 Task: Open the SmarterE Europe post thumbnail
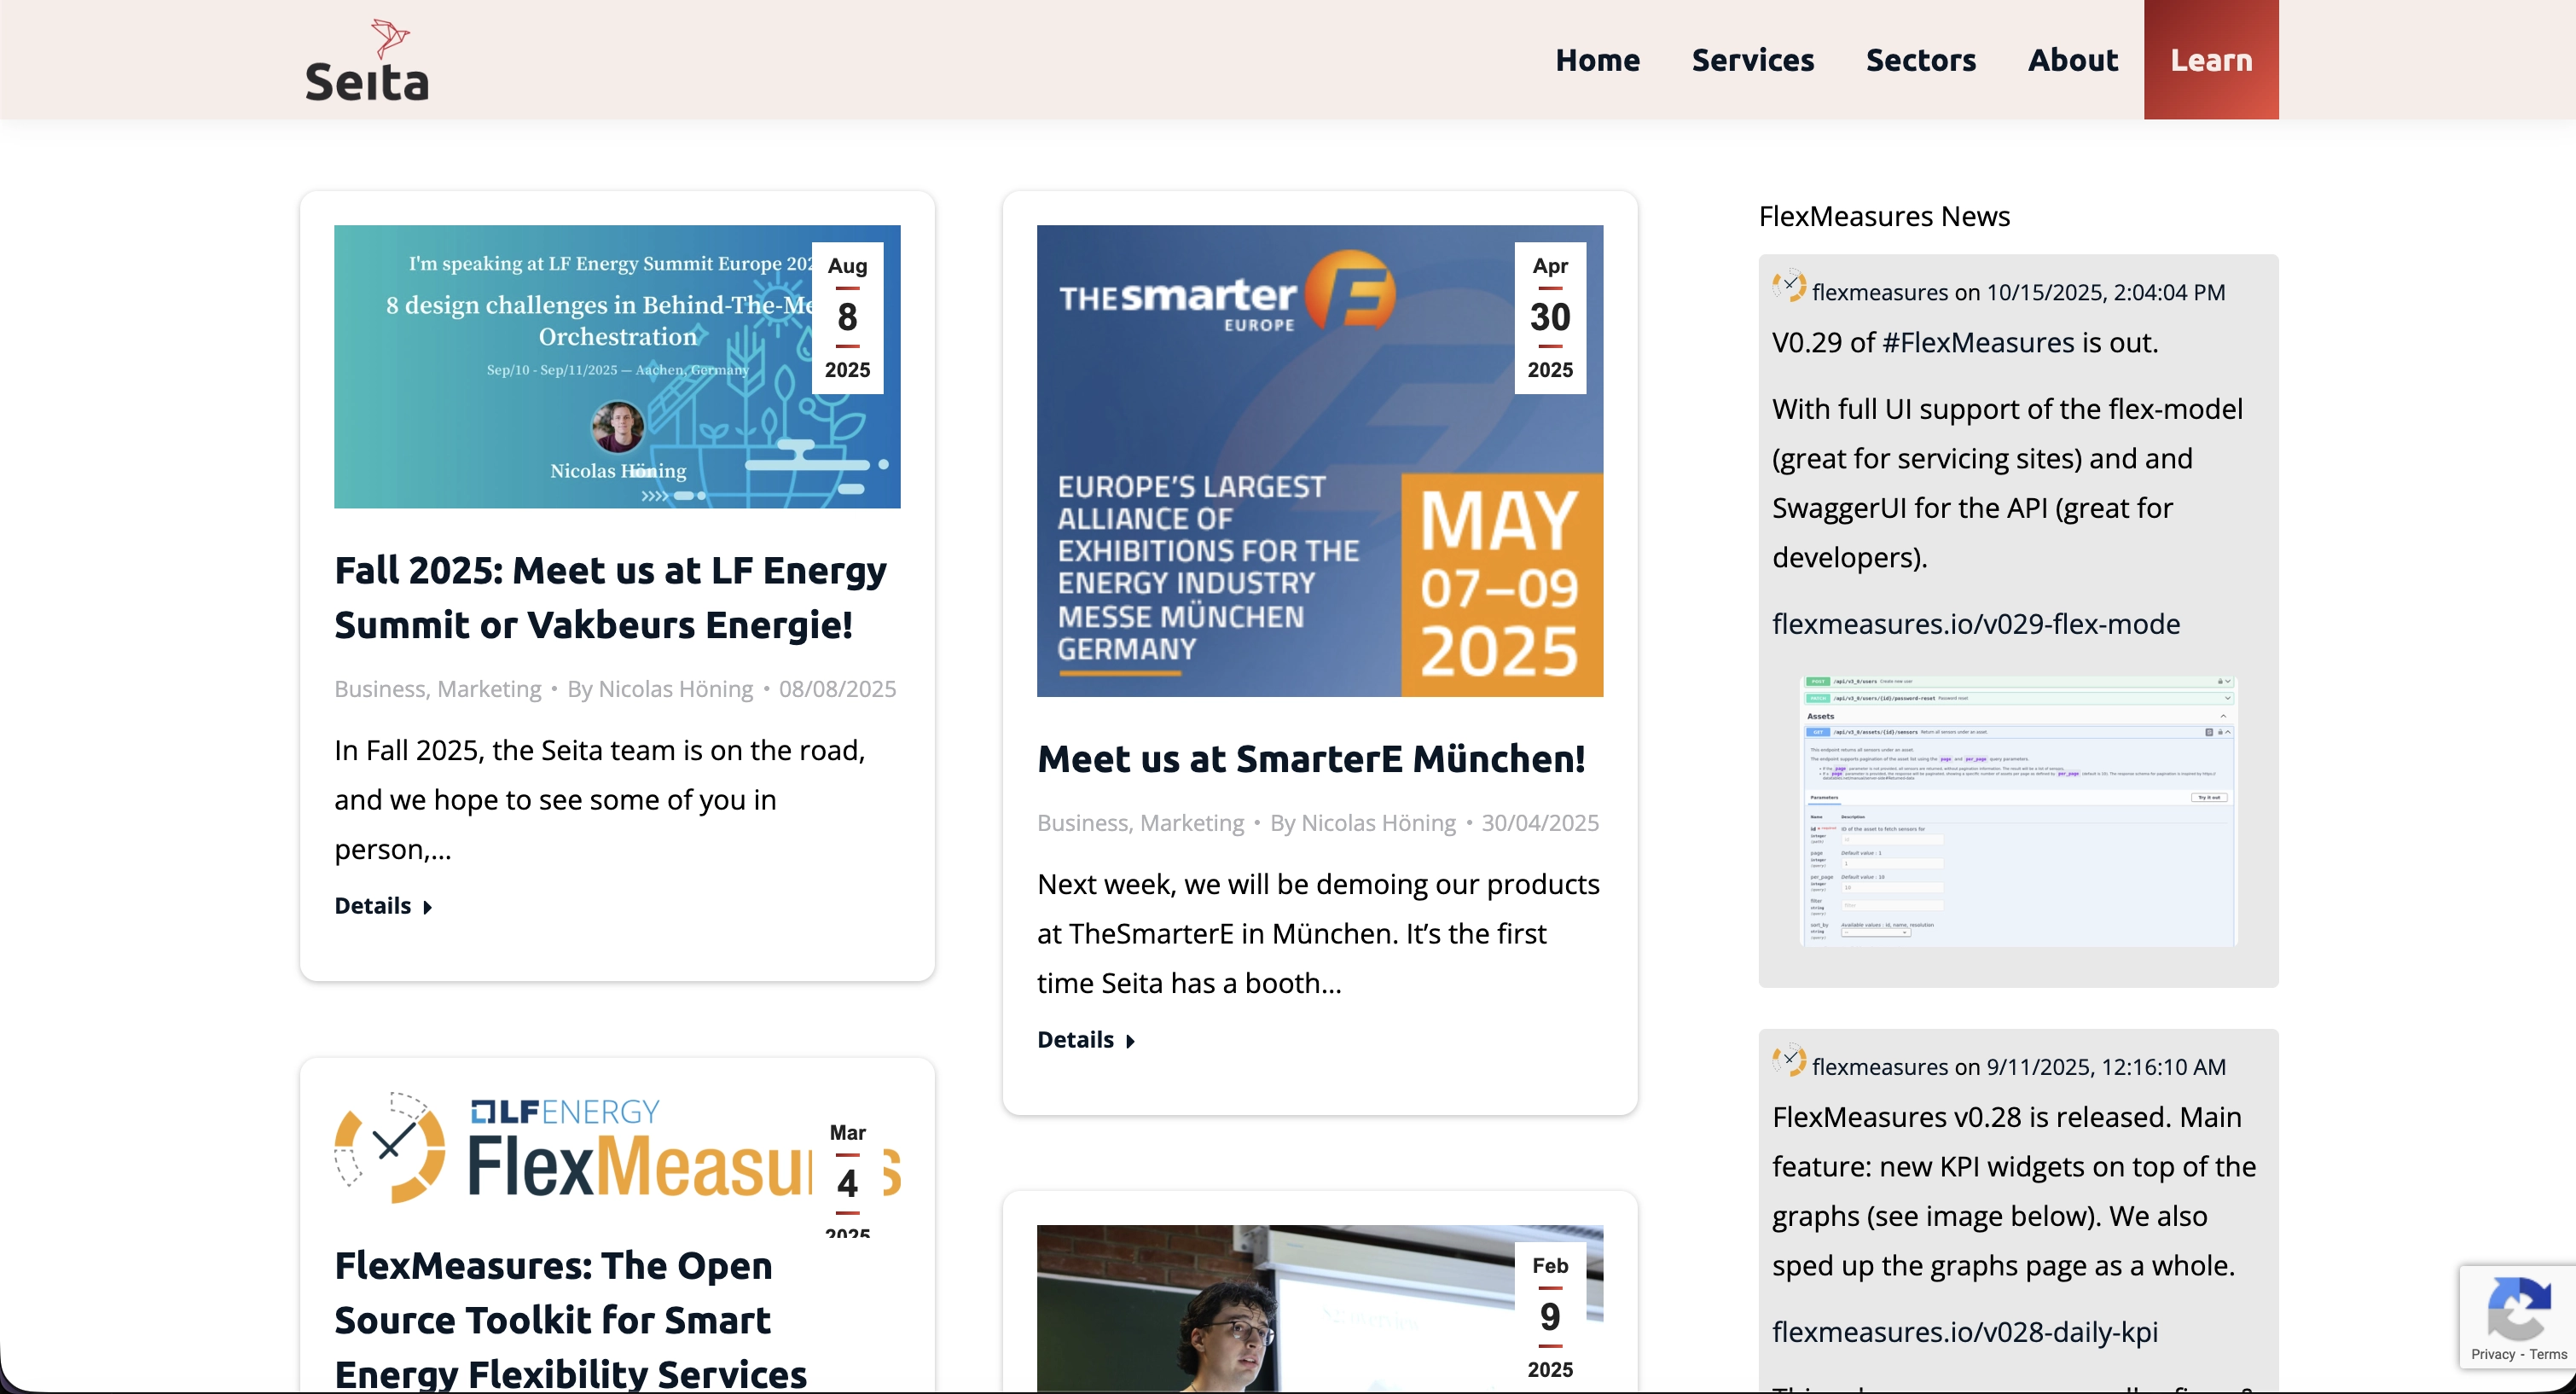[x=1320, y=460]
